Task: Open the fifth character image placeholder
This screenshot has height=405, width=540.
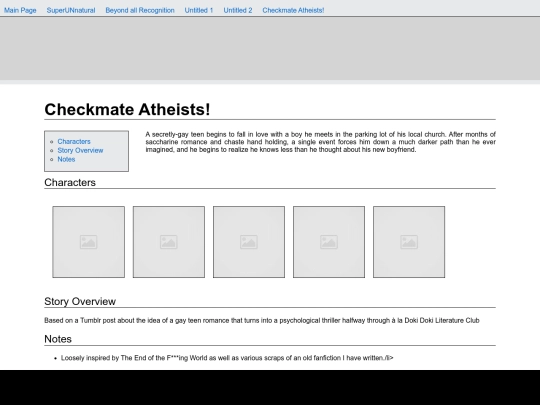Action: pyautogui.click(x=409, y=242)
